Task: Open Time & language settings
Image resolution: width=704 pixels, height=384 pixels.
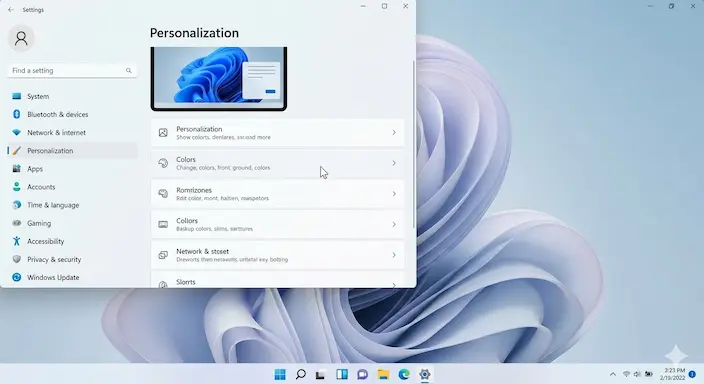Action: coord(72,205)
